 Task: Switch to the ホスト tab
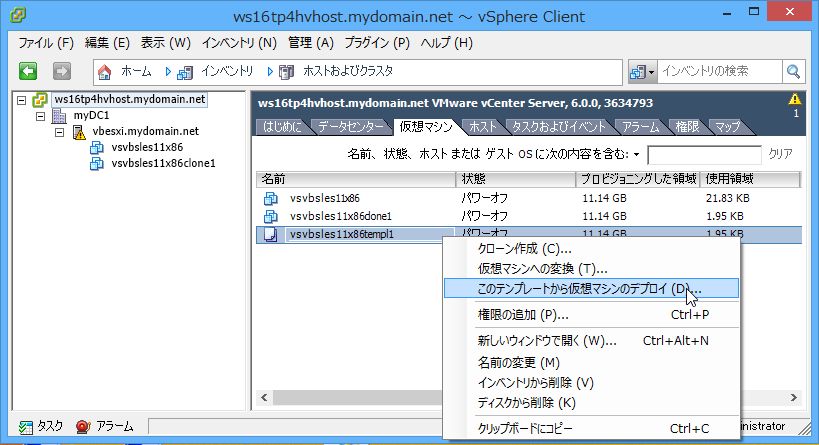(483, 127)
